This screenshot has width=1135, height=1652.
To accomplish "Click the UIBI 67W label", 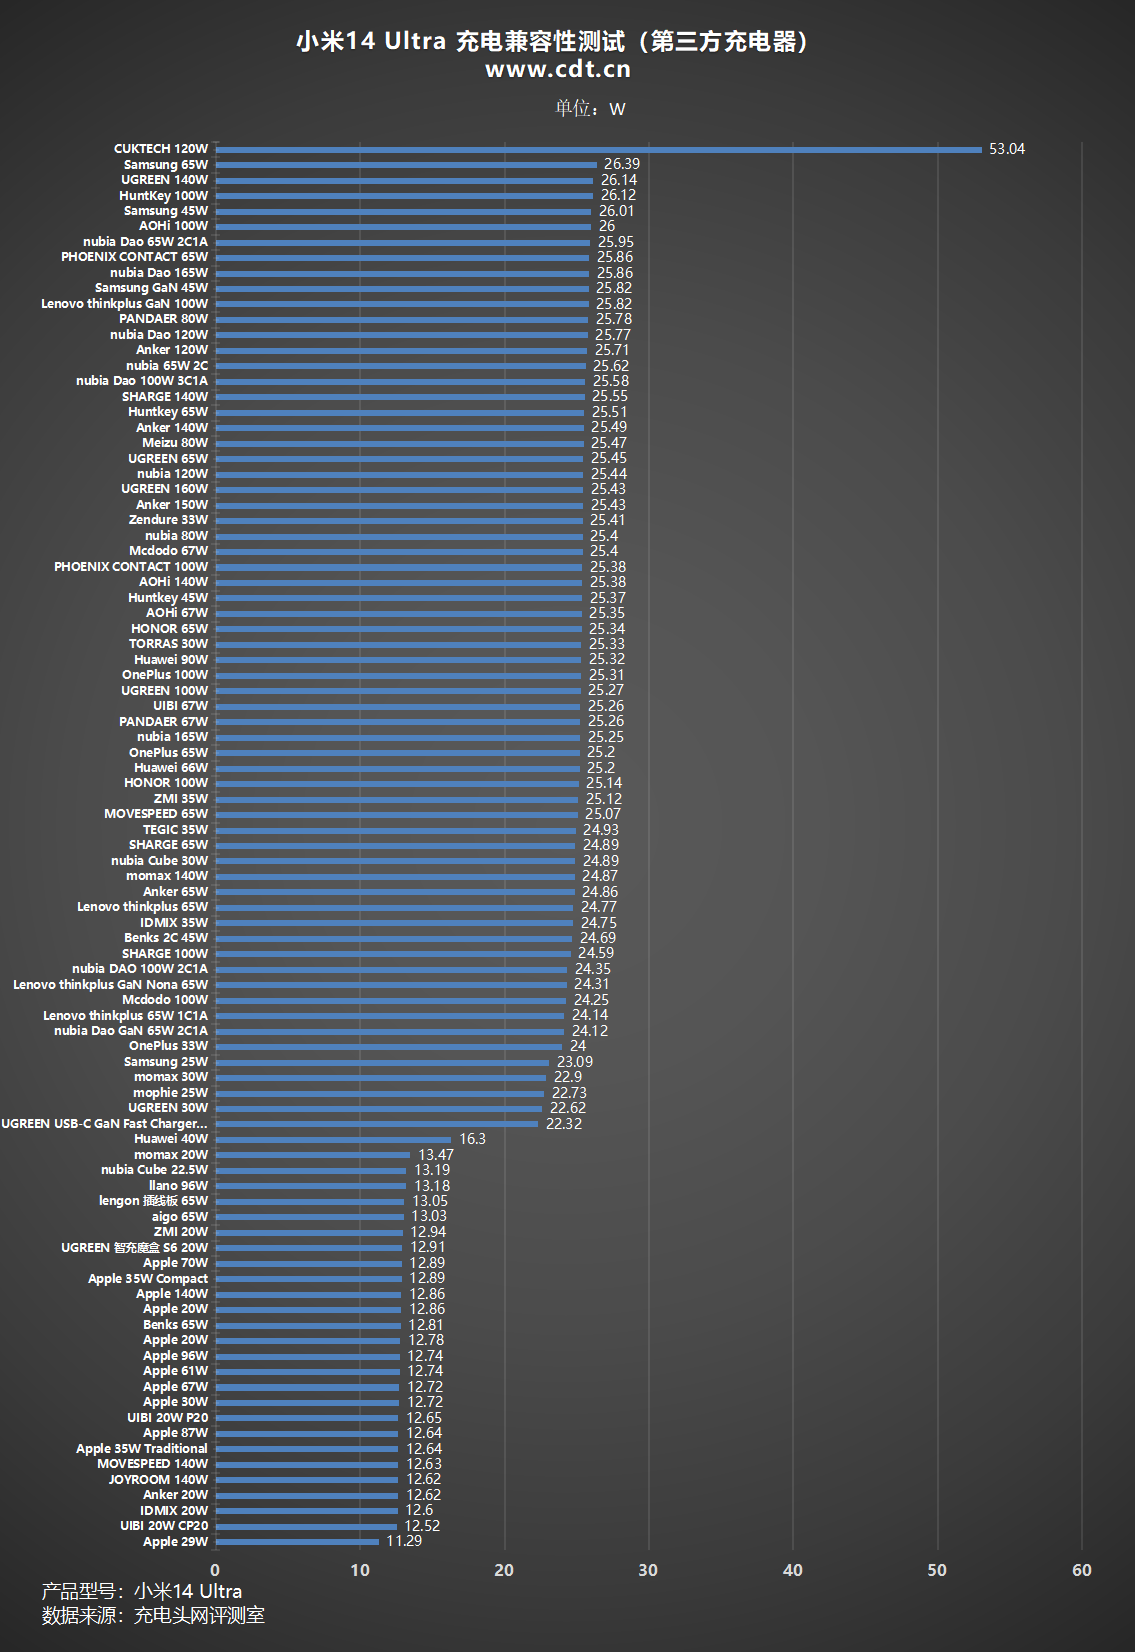I will [181, 706].
